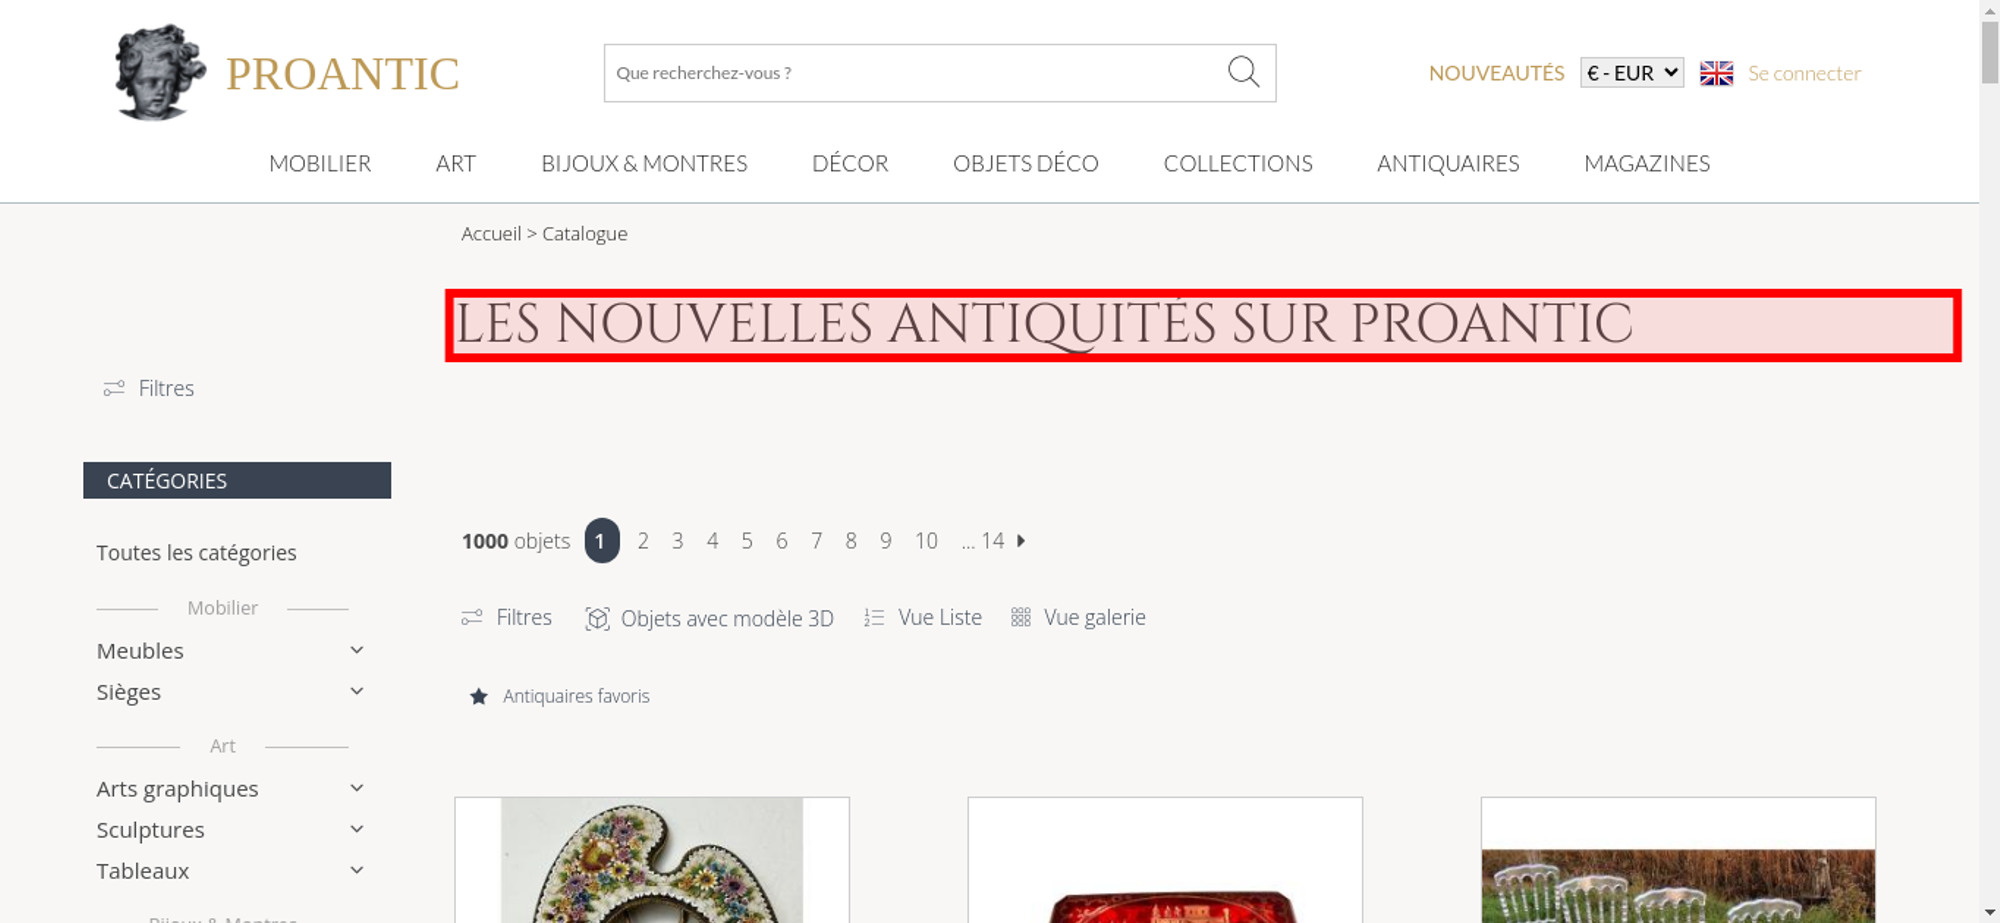Click the Proantic cherub logo

160,73
